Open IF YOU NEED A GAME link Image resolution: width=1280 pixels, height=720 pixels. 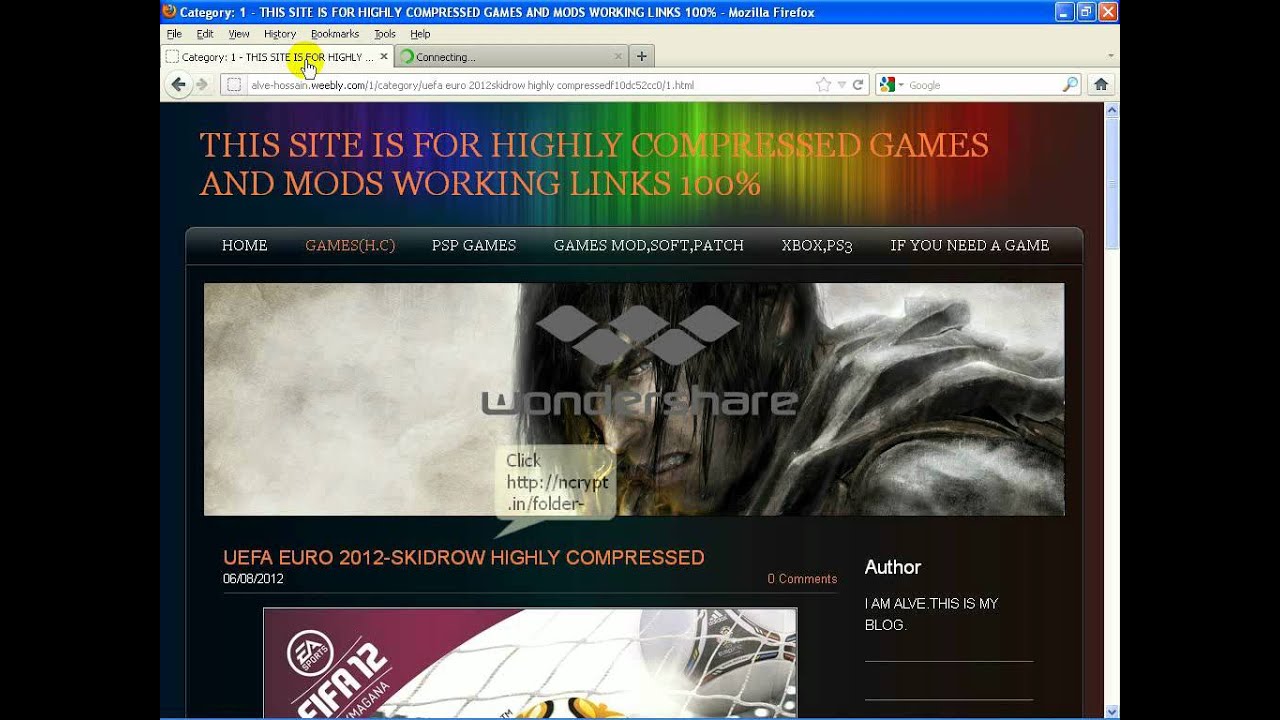(970, 245)
